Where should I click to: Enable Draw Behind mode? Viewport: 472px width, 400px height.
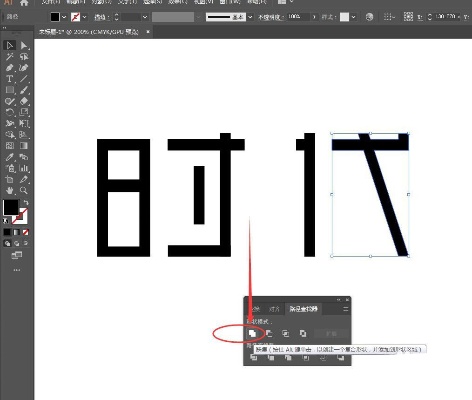point(16,243)
